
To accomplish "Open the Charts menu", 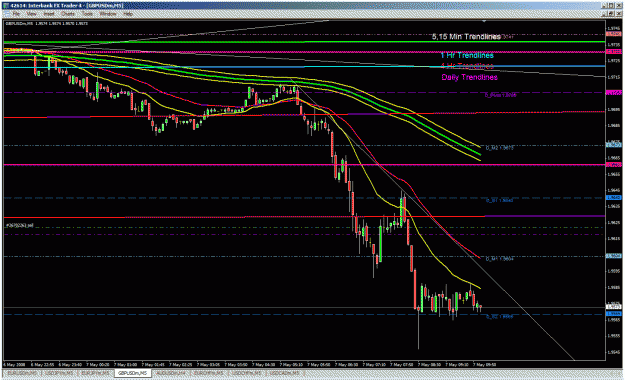I will coord(68,14).
